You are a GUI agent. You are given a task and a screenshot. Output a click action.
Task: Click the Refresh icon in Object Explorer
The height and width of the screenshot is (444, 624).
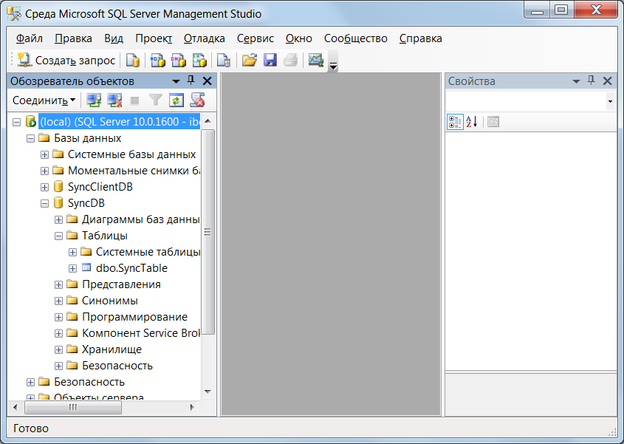176,100
